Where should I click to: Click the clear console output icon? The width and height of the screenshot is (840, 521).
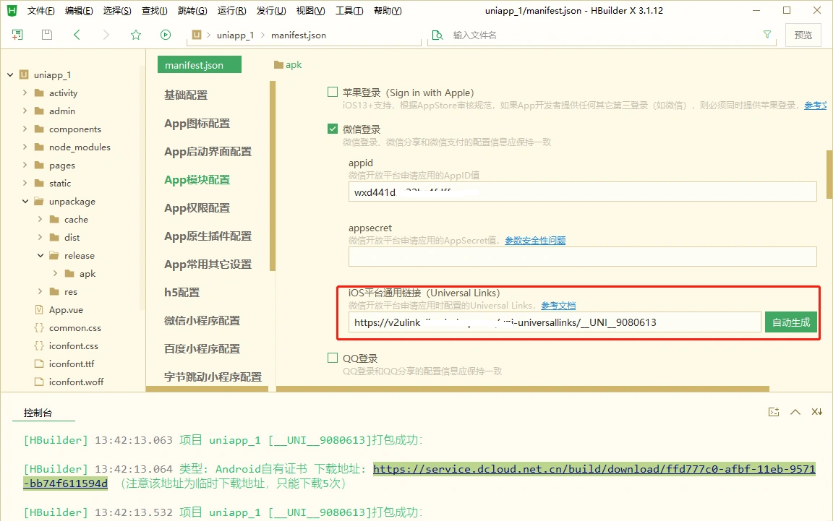817,412
